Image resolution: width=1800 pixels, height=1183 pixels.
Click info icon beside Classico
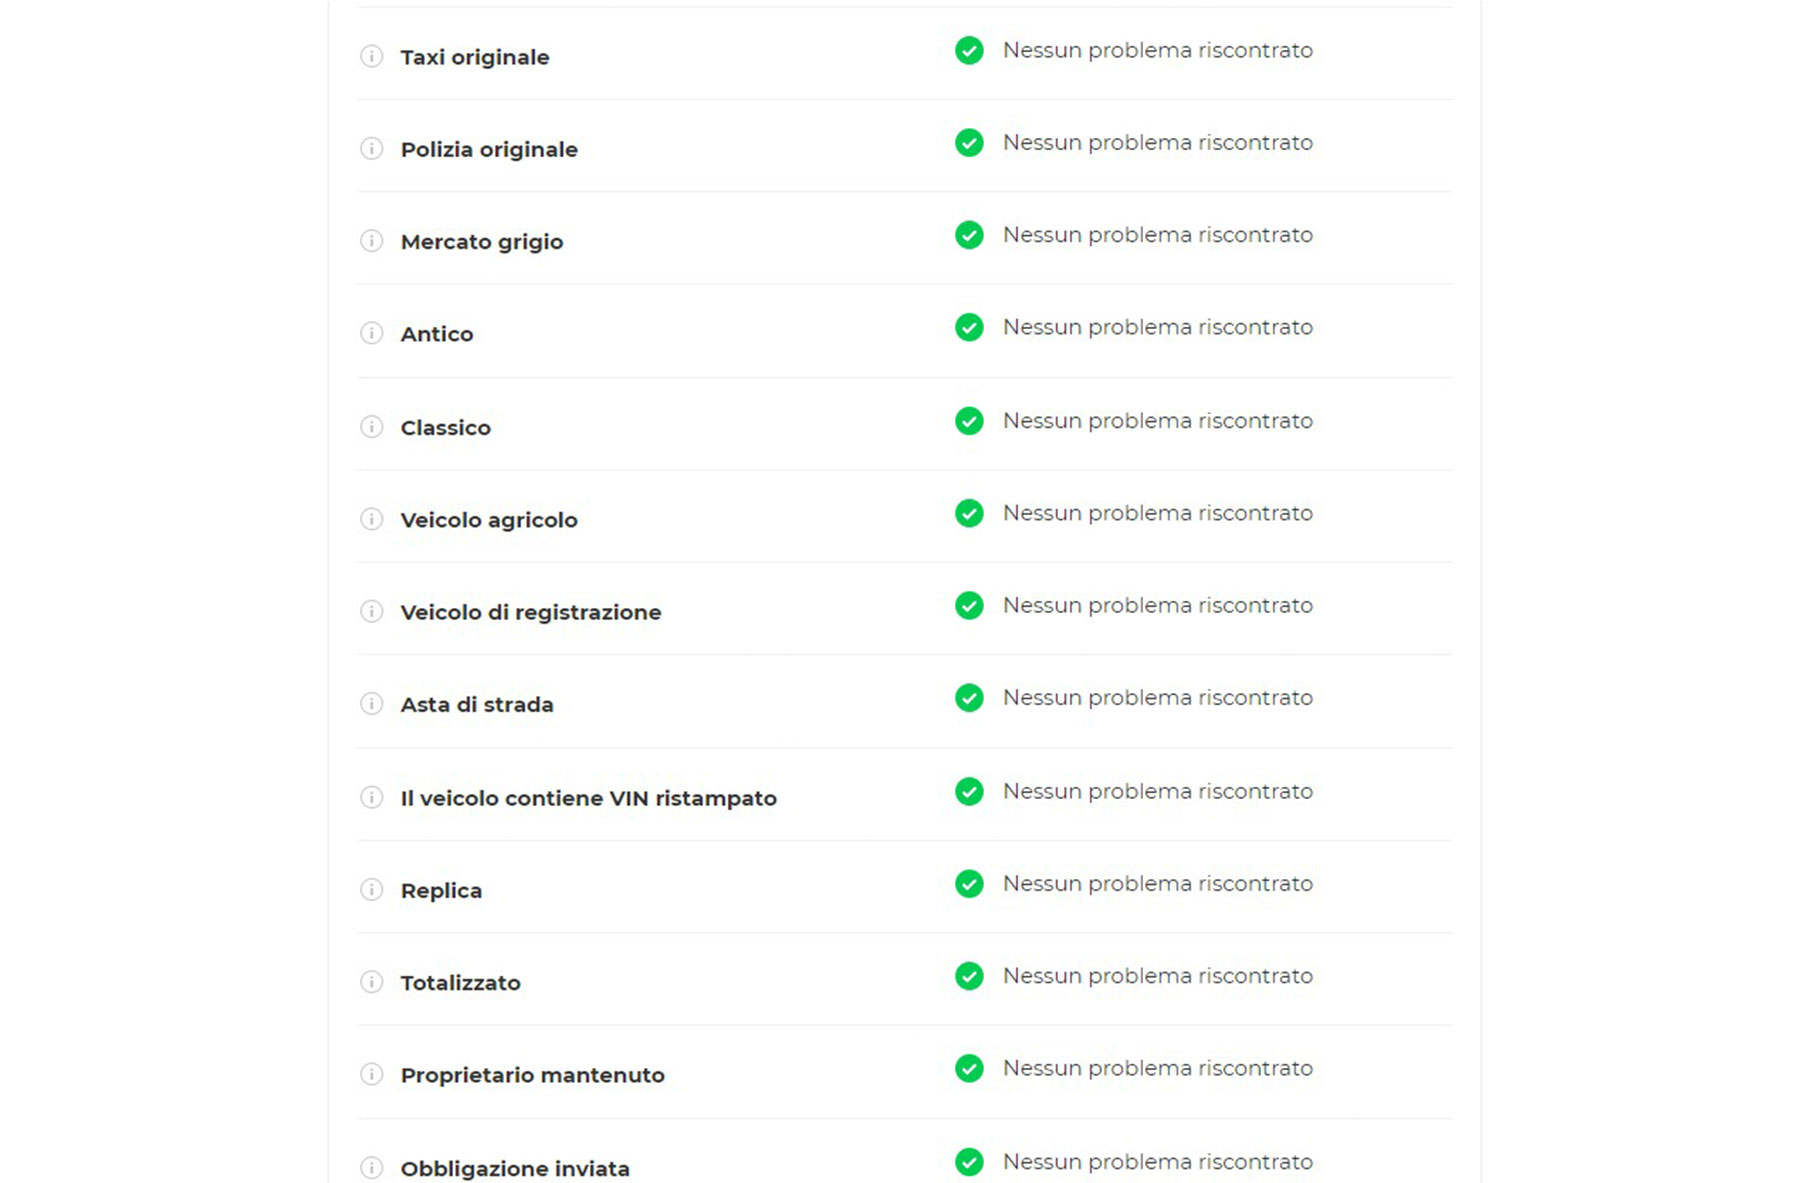click(x=371, y=427)
